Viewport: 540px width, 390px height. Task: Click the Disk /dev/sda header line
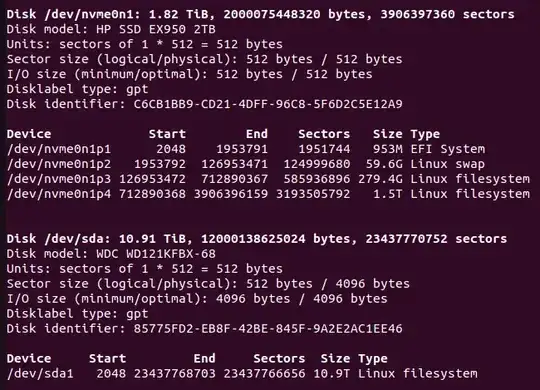[x=257, y=239]
